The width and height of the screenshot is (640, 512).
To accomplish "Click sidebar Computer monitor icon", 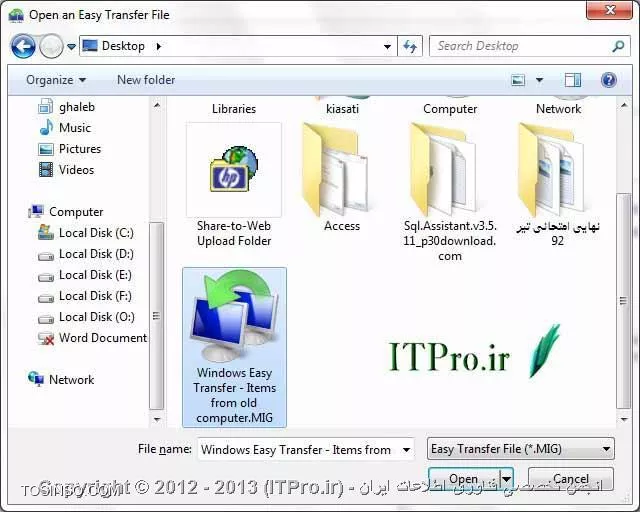I will [36, 211].
